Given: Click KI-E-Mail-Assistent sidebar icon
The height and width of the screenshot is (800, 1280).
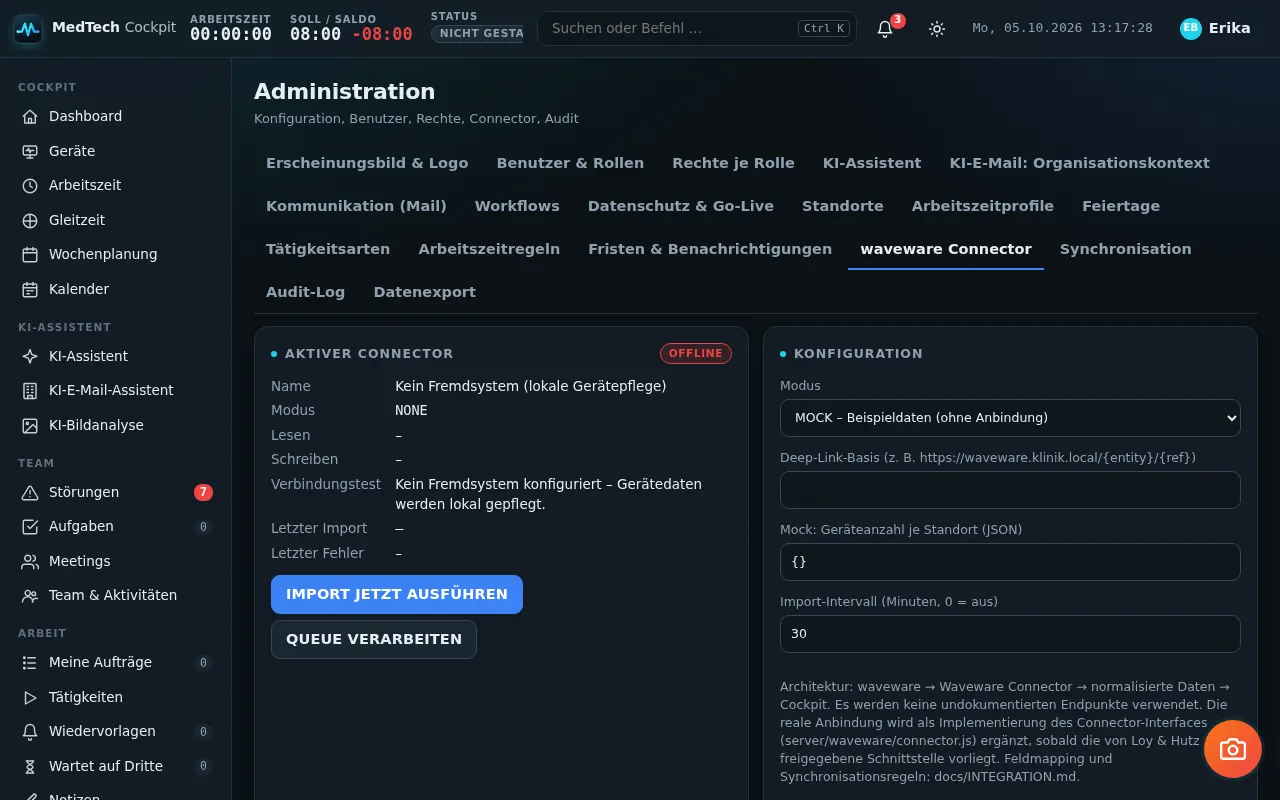Looking at the screenshot, I should tap(30, 390).
